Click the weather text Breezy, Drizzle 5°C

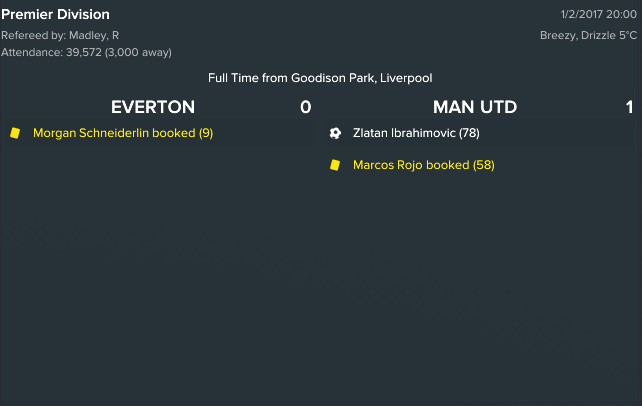[588, 36]
